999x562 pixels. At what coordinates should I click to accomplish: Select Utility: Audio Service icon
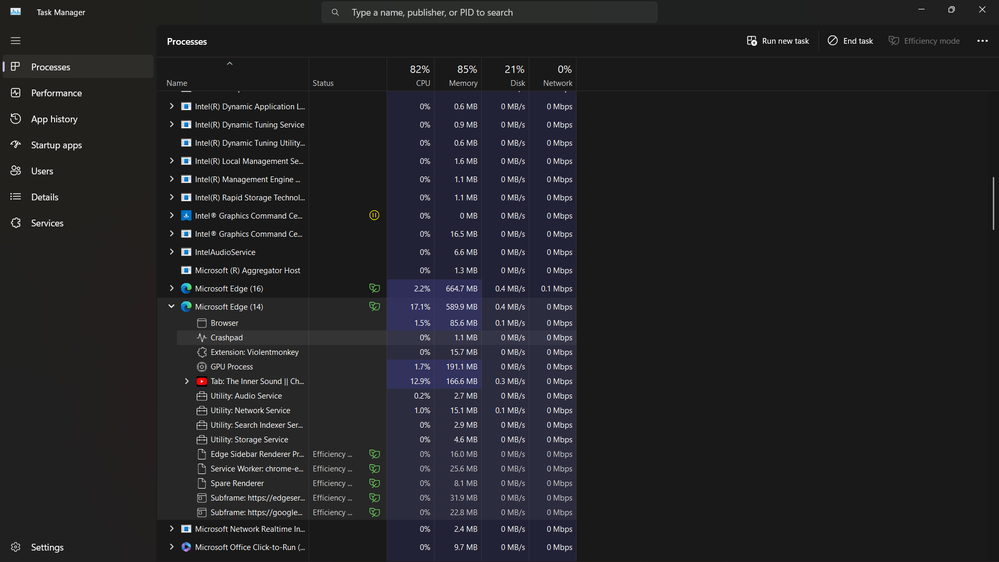click(201, 396)
